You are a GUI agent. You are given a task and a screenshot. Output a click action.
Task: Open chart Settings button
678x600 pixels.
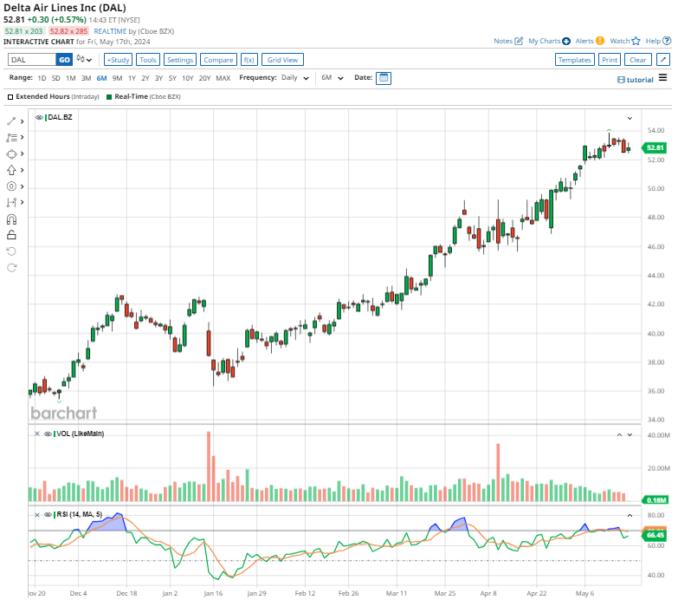[180, 60]
